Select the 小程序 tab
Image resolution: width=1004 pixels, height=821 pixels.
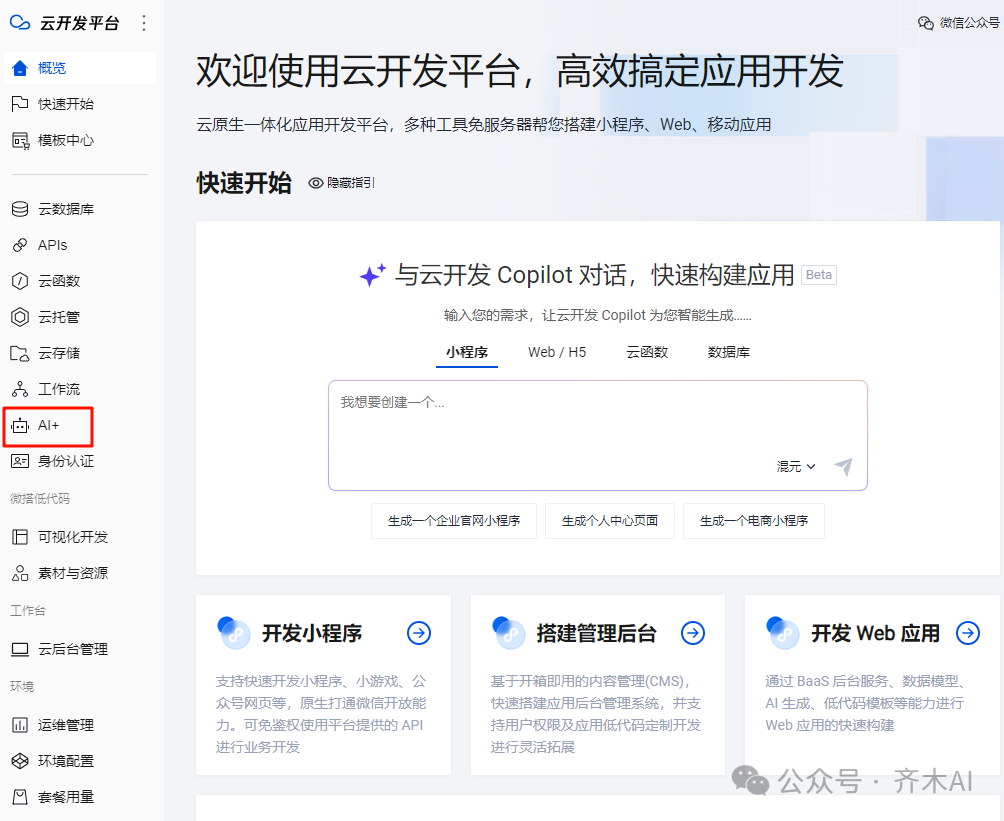point(467,352)
